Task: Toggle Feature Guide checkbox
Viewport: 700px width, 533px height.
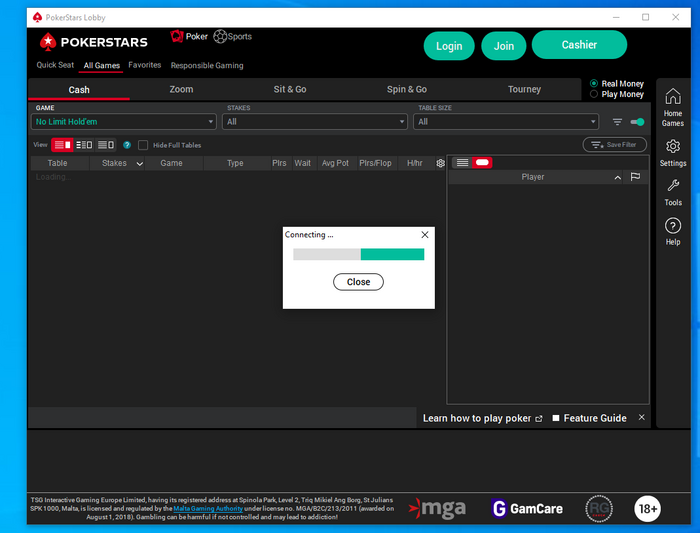Action: [x=556, y=418]
